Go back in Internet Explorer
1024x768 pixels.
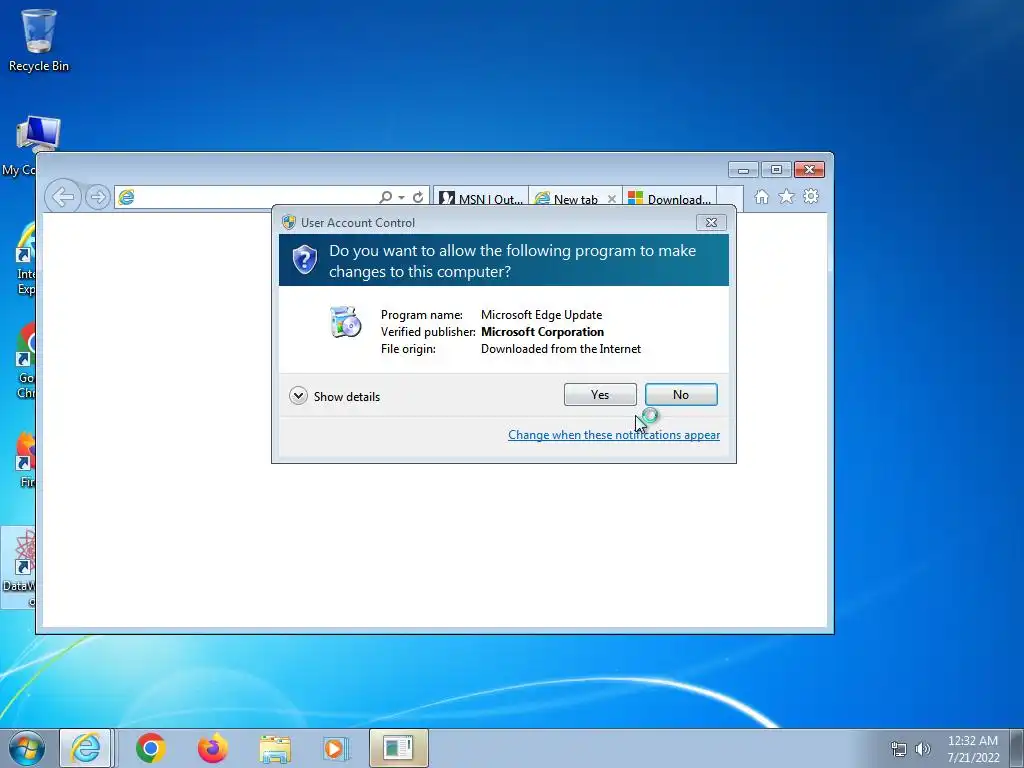(63, 197)
